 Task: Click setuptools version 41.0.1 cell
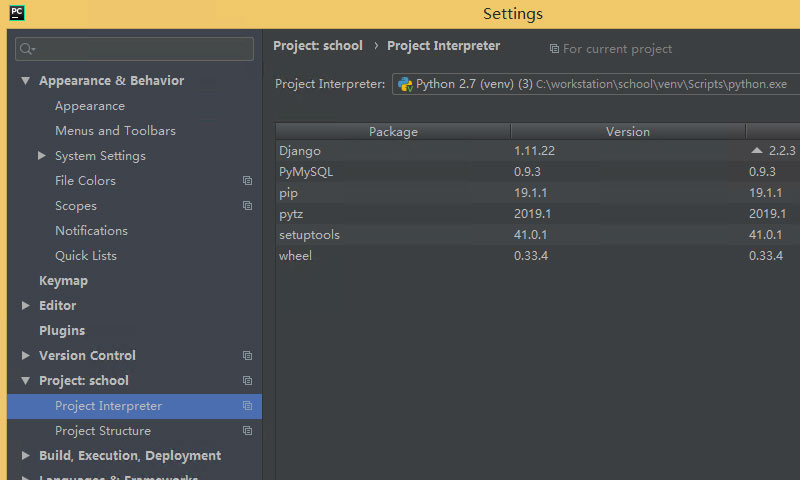[x=531, y=235]
